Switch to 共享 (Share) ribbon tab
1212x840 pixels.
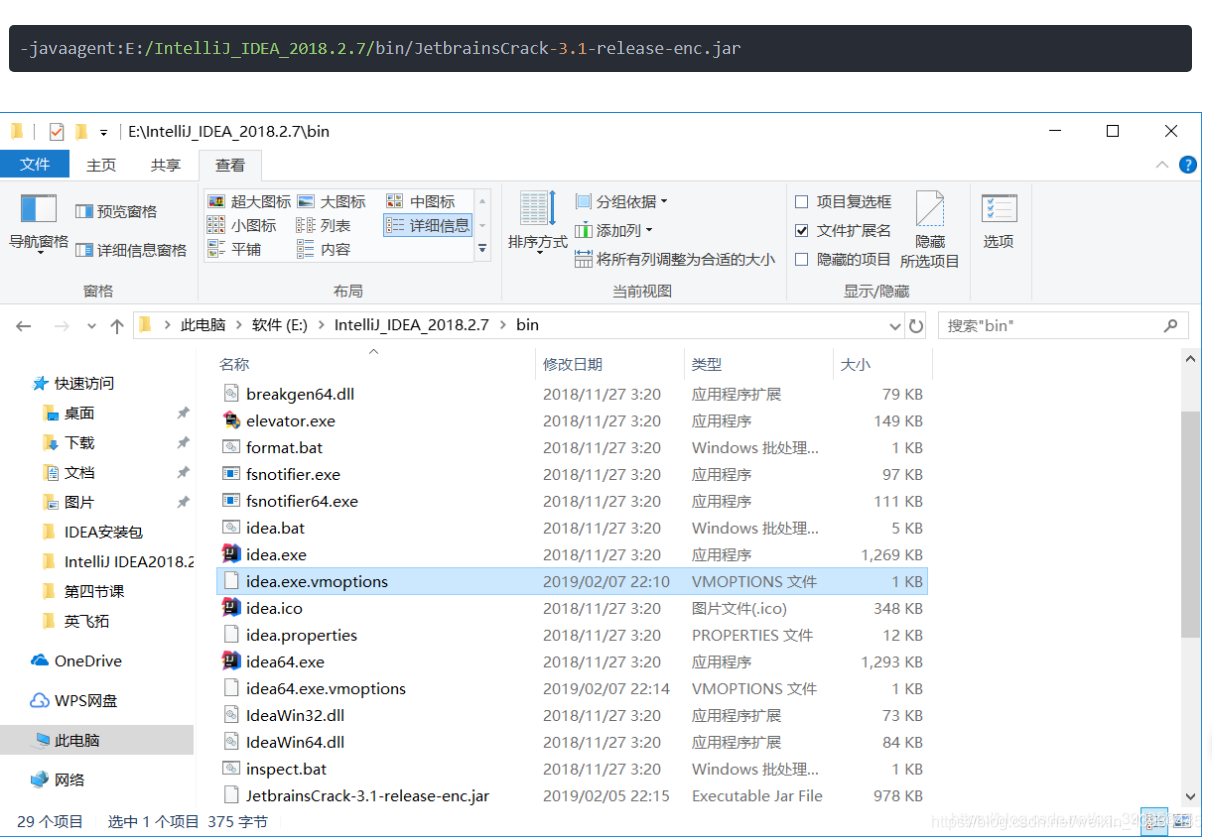(165, 165)
